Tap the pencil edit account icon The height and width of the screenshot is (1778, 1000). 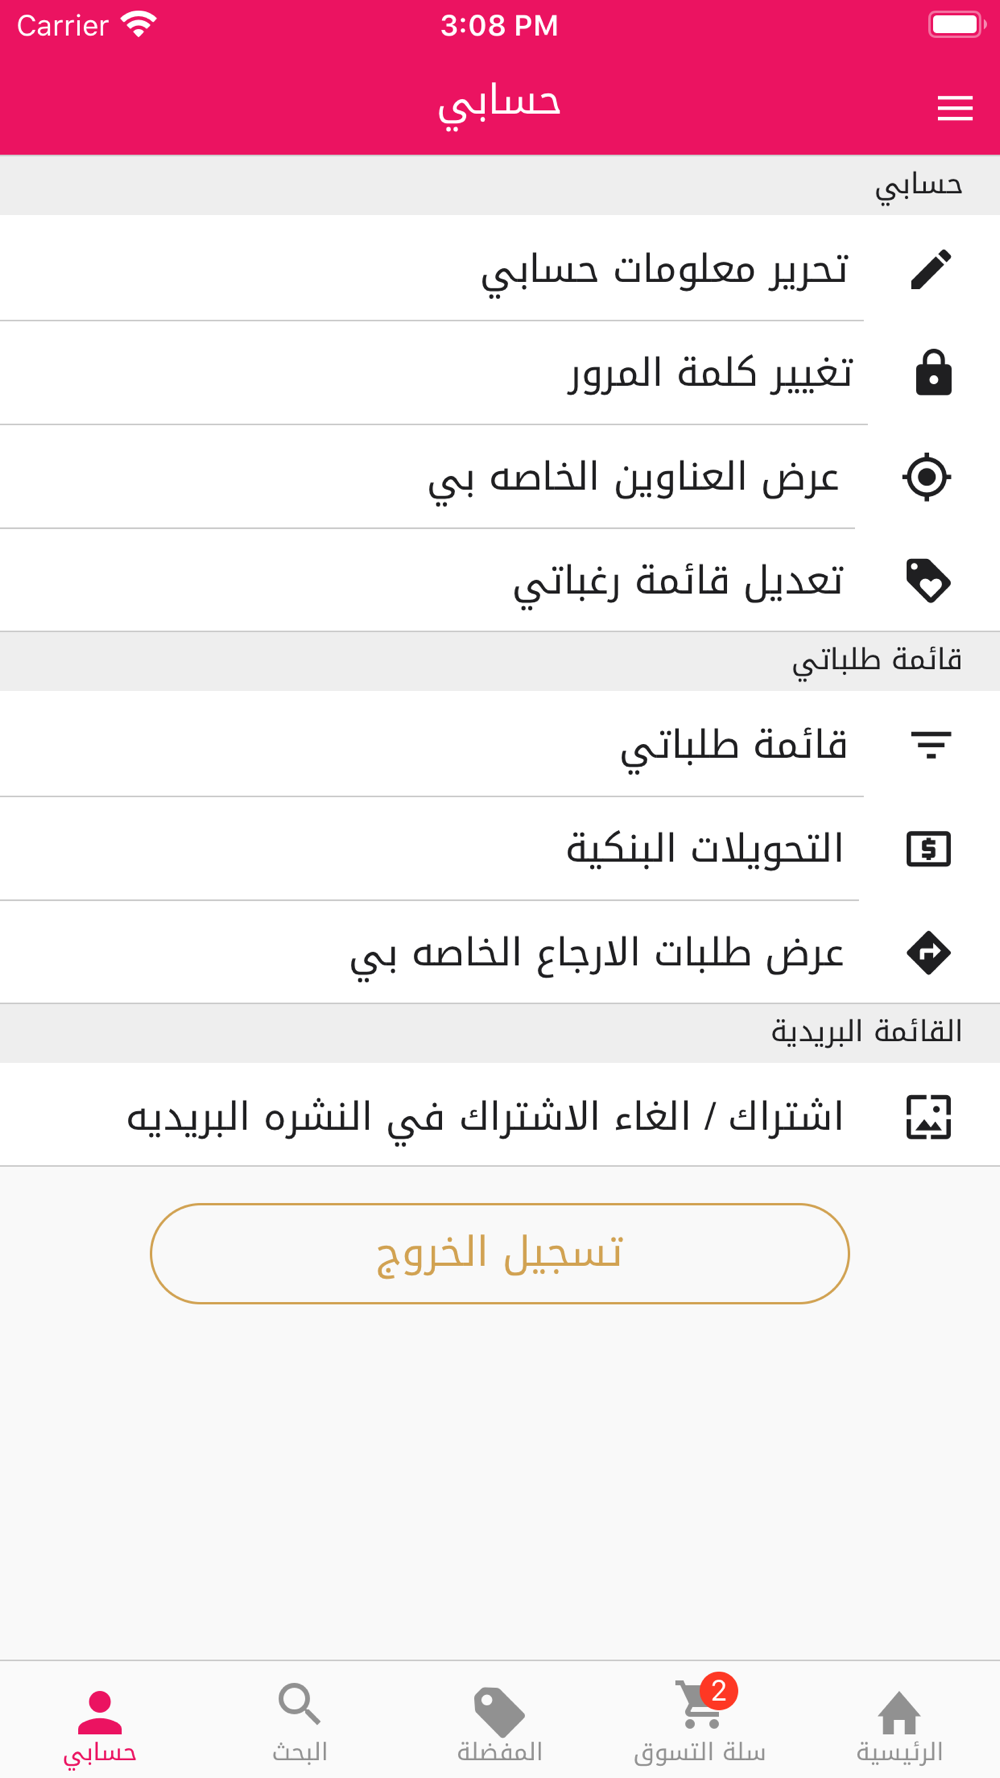click(930, 269)
